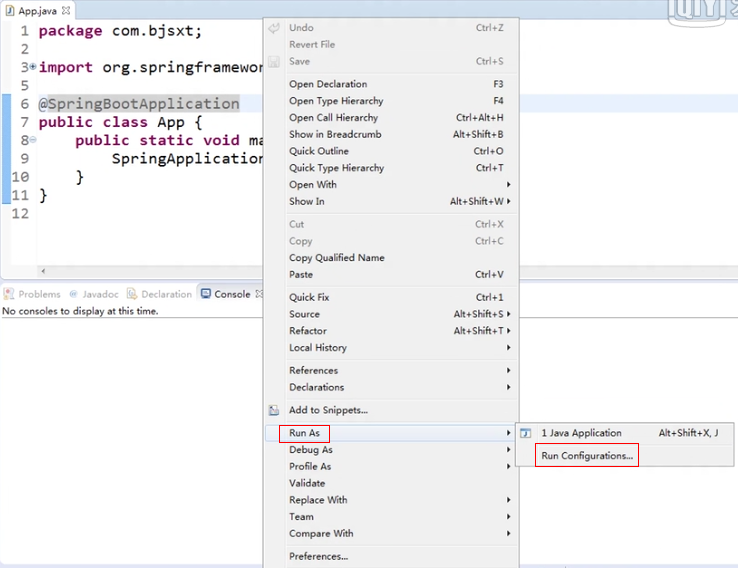Open the Problems view tab

[x=32, y=294]
